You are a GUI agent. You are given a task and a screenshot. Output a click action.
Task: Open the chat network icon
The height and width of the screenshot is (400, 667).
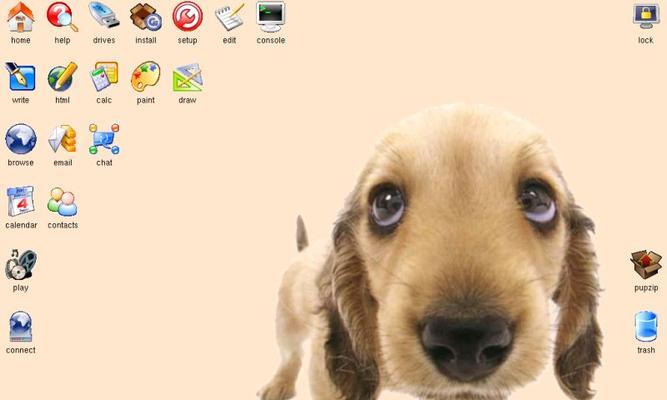point(104,139)
